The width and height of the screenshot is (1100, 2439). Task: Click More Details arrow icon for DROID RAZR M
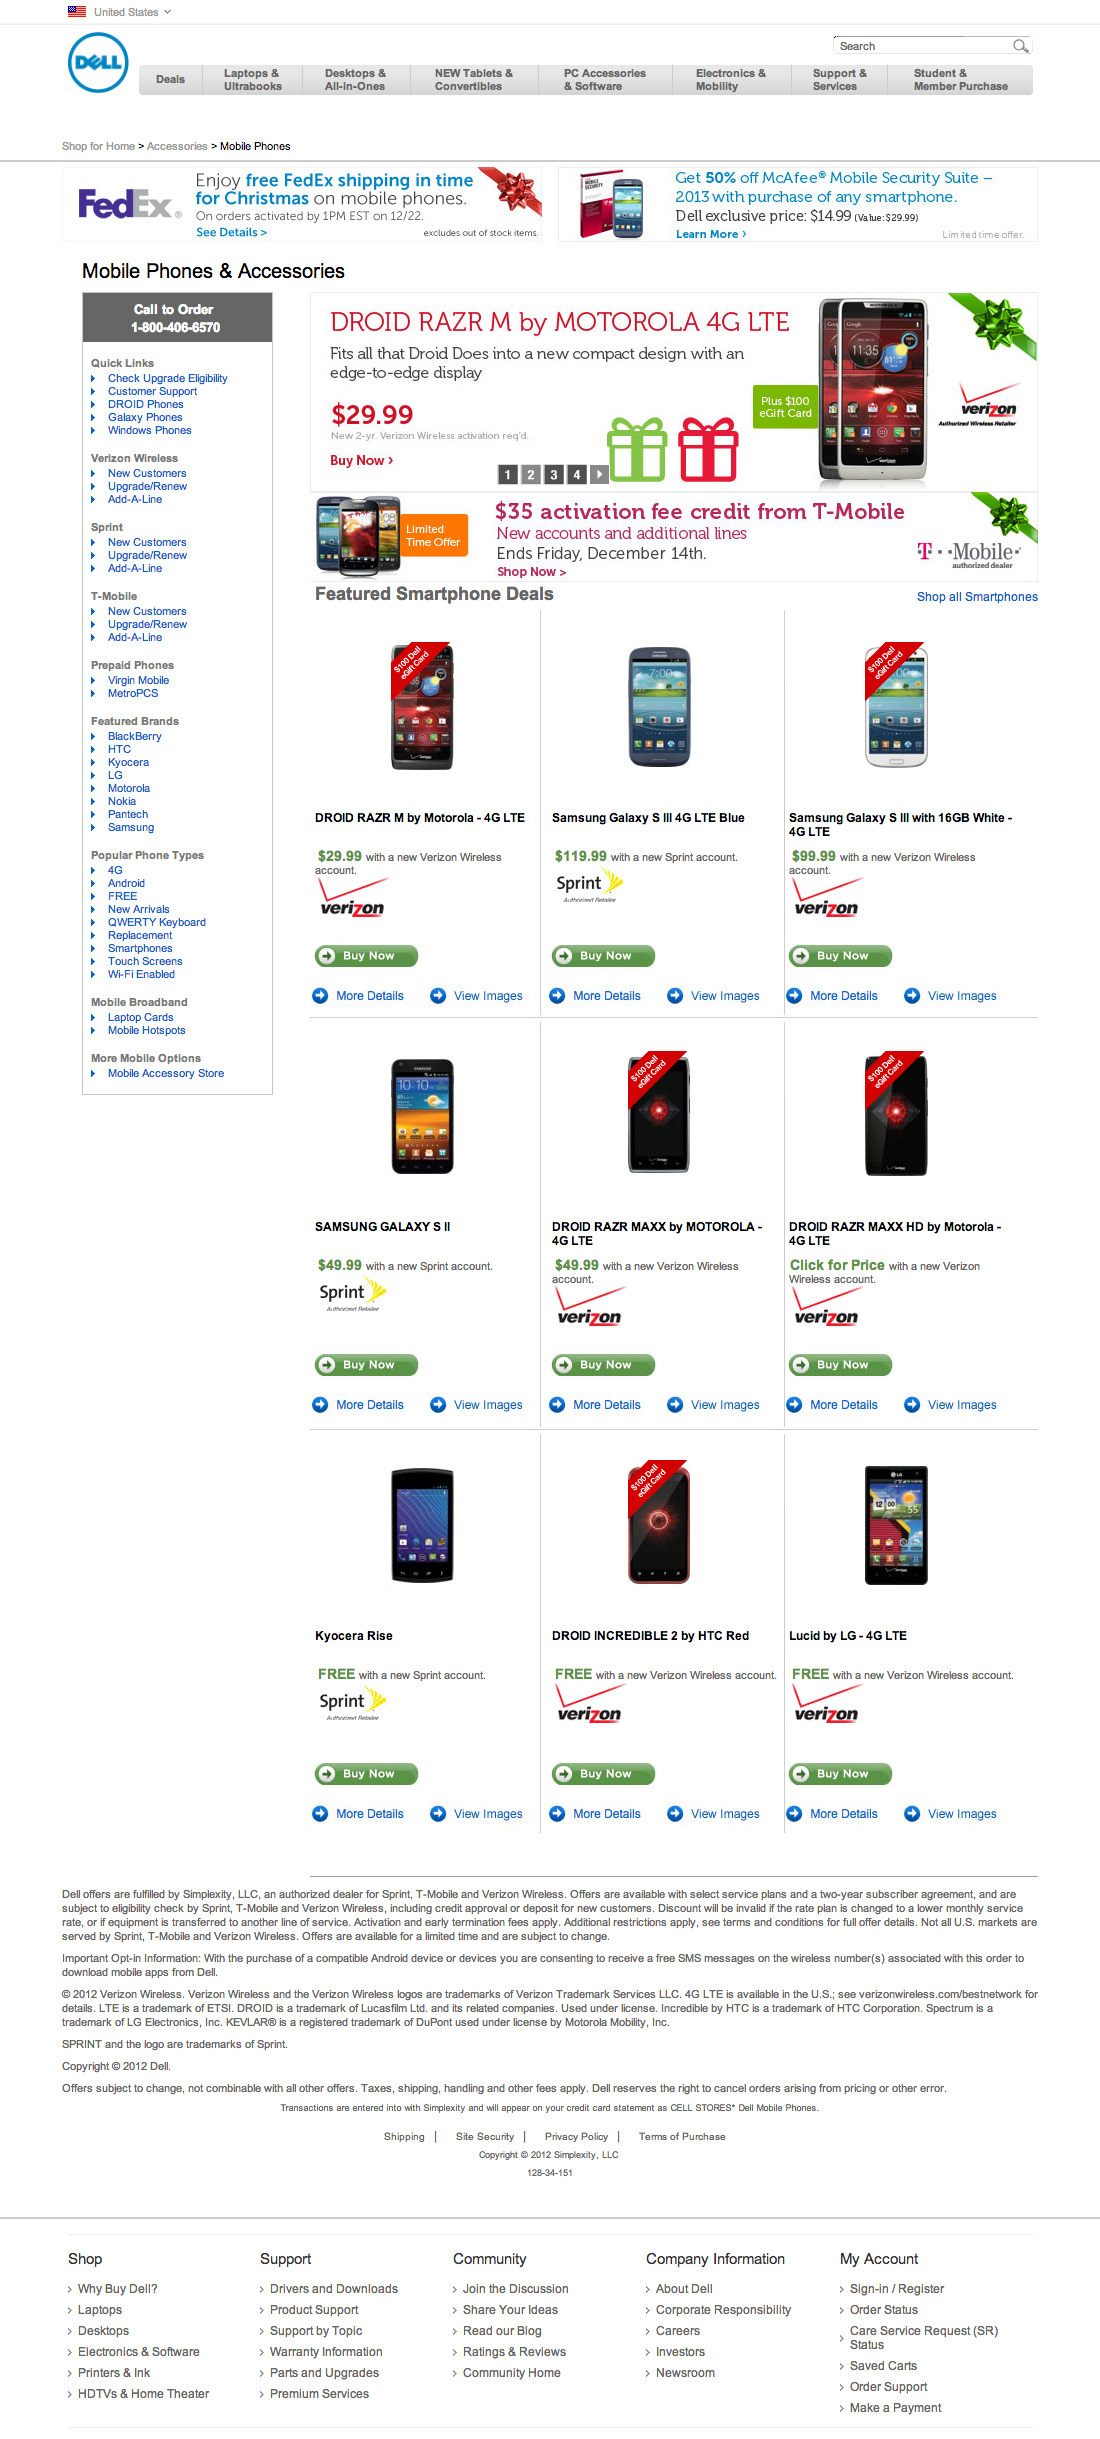[x=320, y=996]
